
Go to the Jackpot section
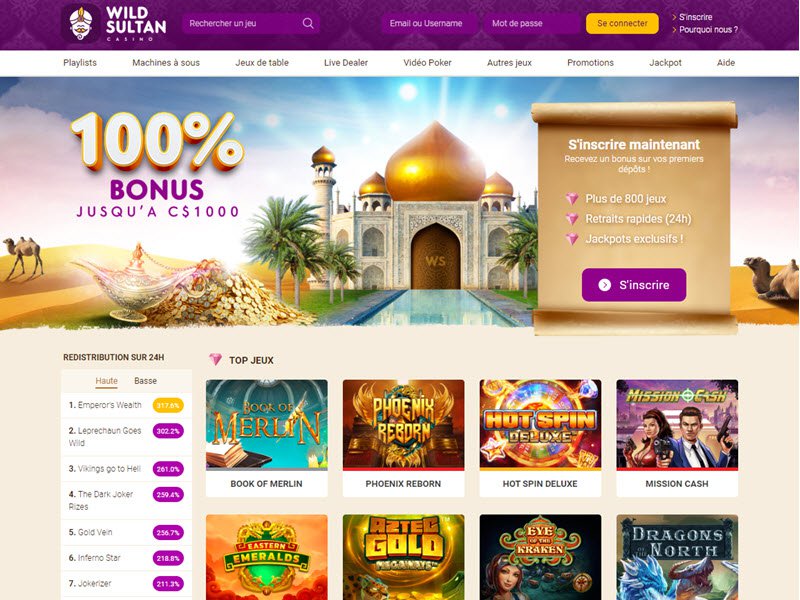[665, 63]
